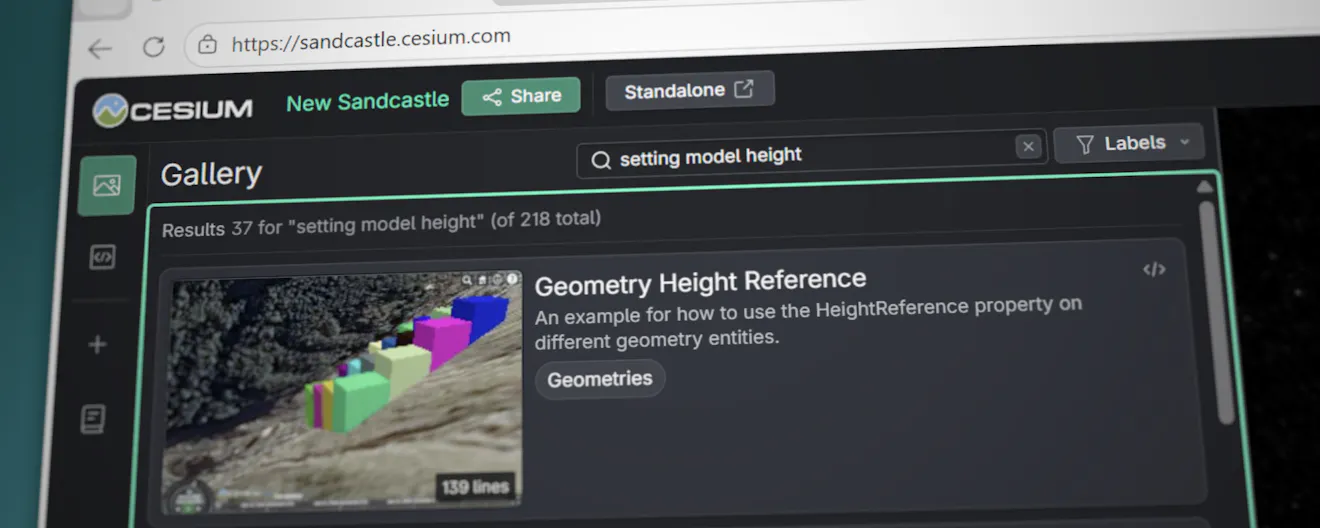View code for Geometry Height Reference
1320x528 pixels.
coord(1154,269)
